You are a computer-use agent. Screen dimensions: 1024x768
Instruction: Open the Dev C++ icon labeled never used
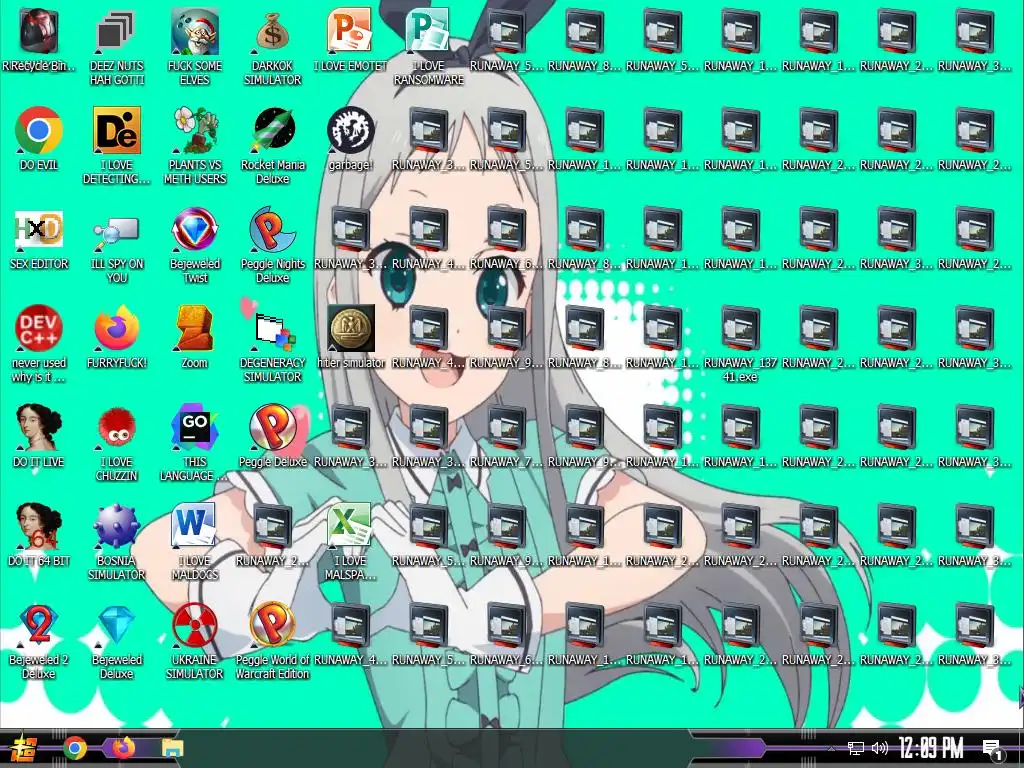(x=39, y=328)
